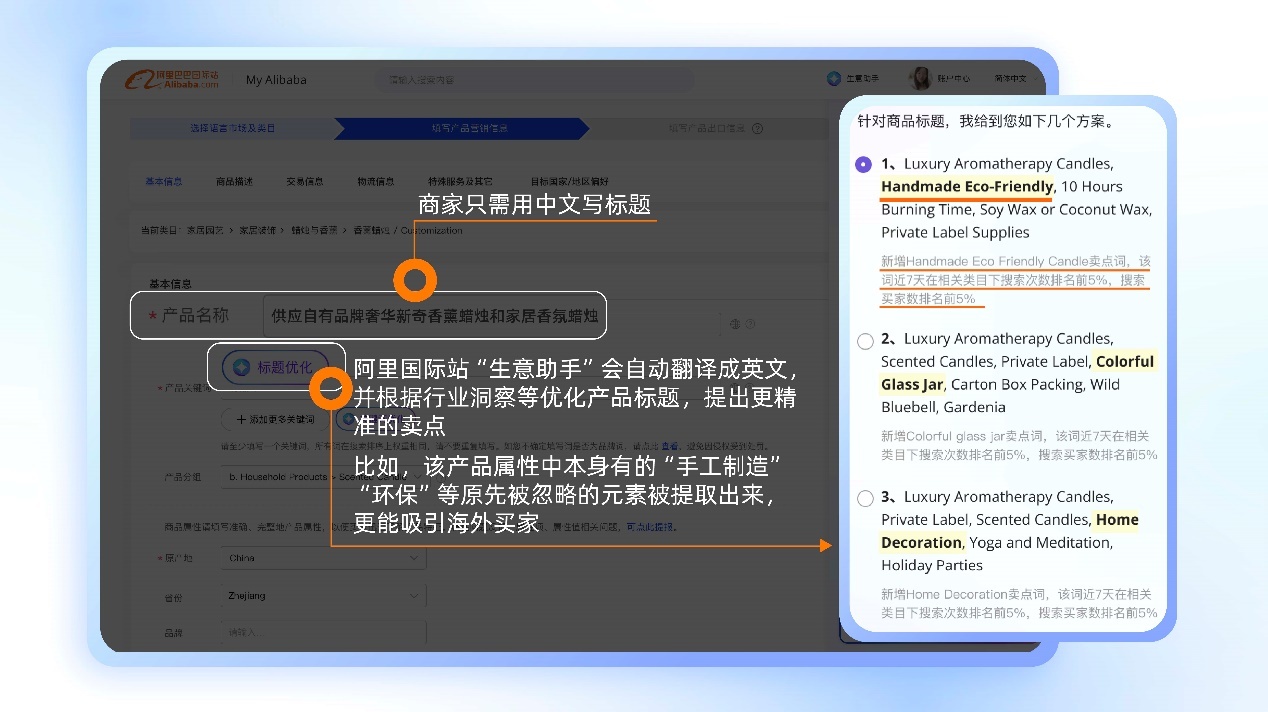Expand the 省份 Zhejiang dropdown
This screenshot has height=712, width=1268.
point(323,596)
